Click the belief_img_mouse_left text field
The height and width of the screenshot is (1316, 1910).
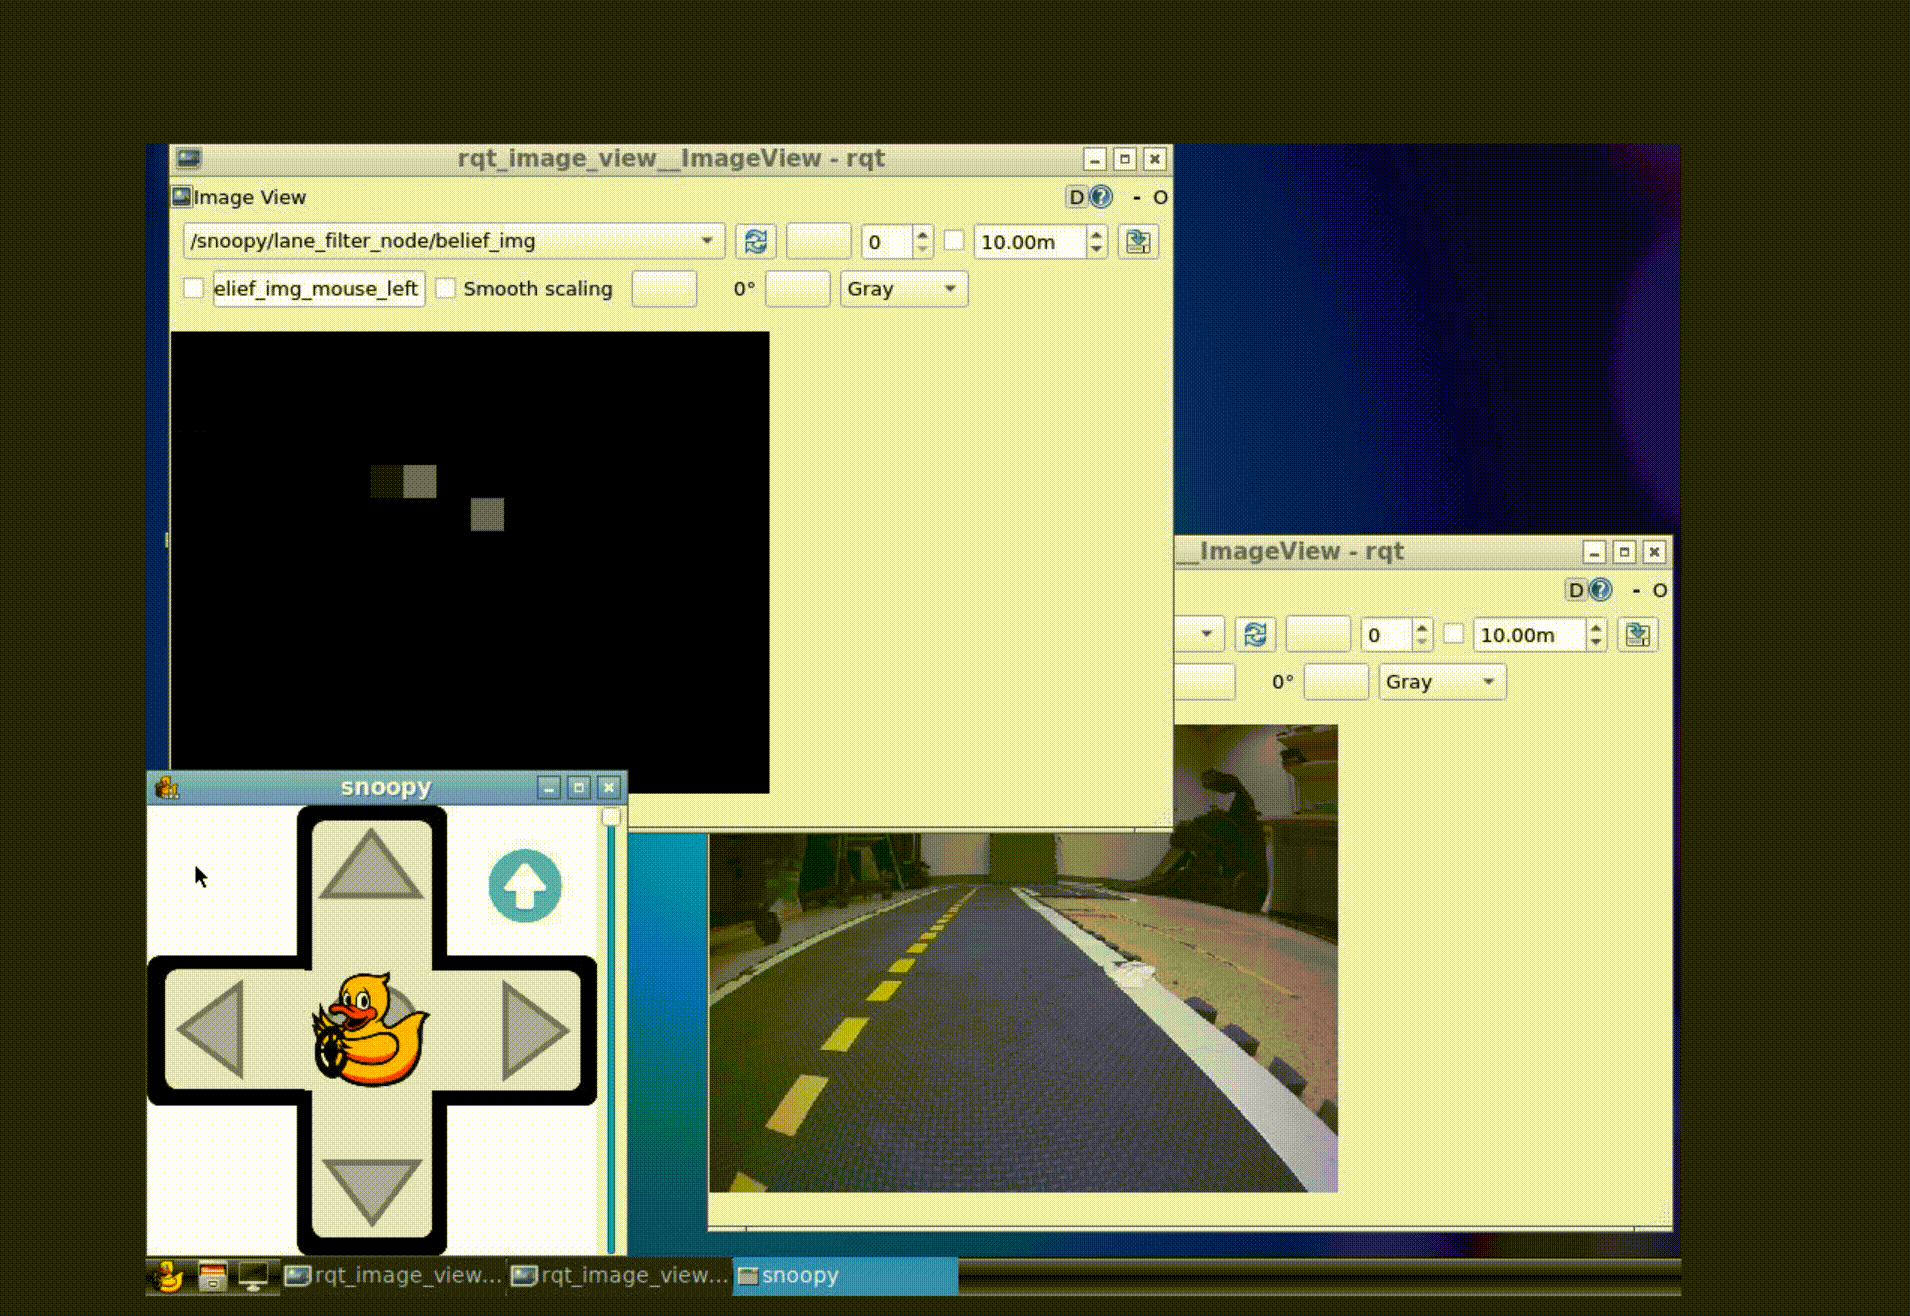pyautogui.click(x=318, y=289)
